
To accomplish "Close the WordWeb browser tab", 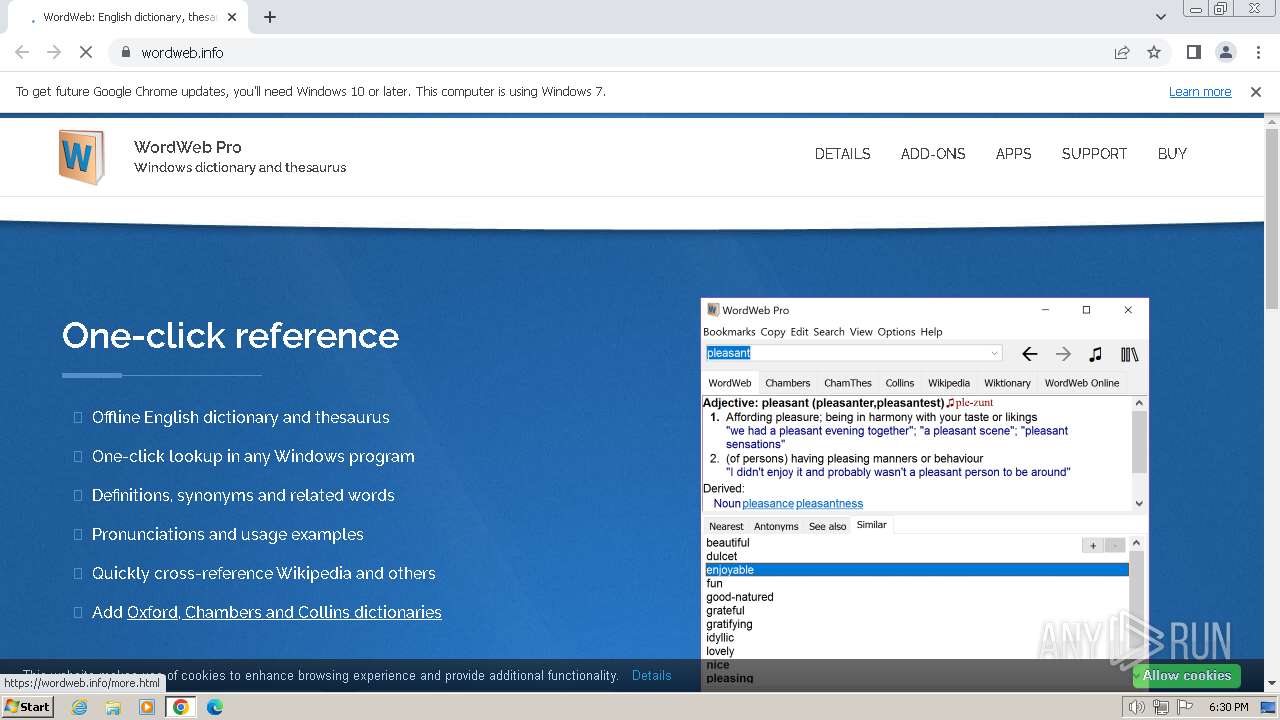I will tap(232, 17).
